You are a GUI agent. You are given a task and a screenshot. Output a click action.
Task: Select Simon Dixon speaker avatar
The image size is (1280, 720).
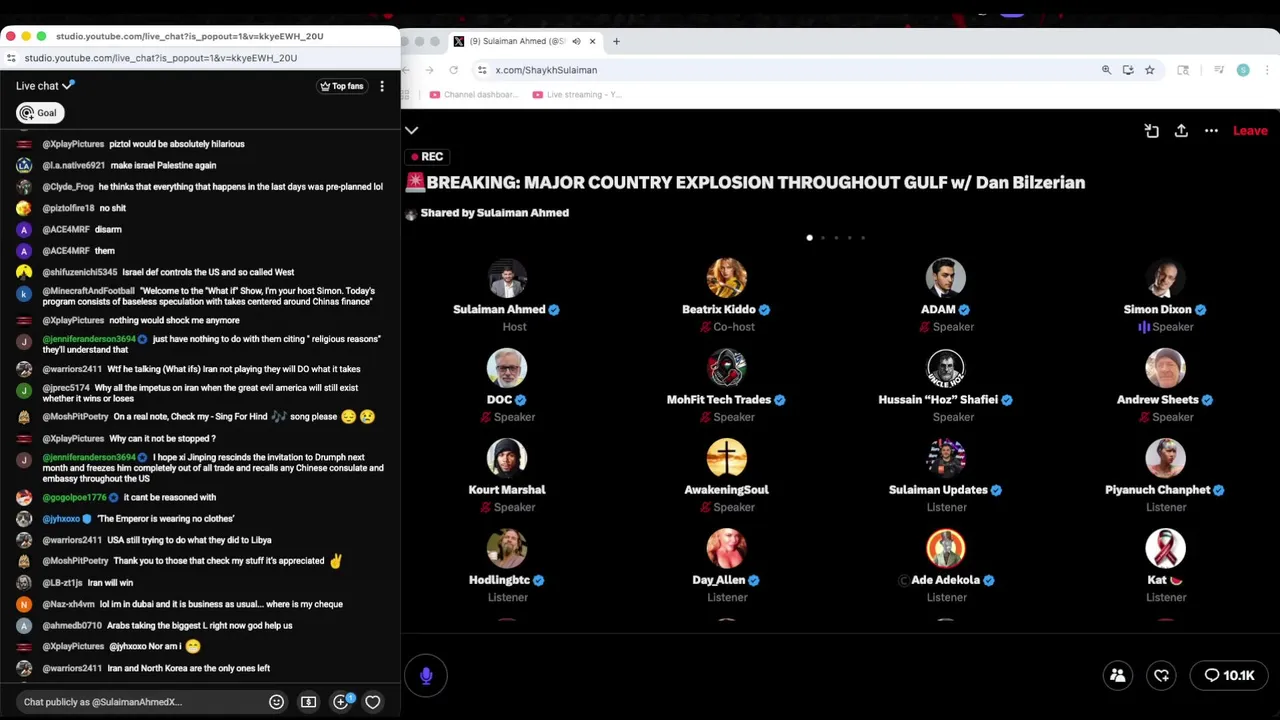(1165, 278)
